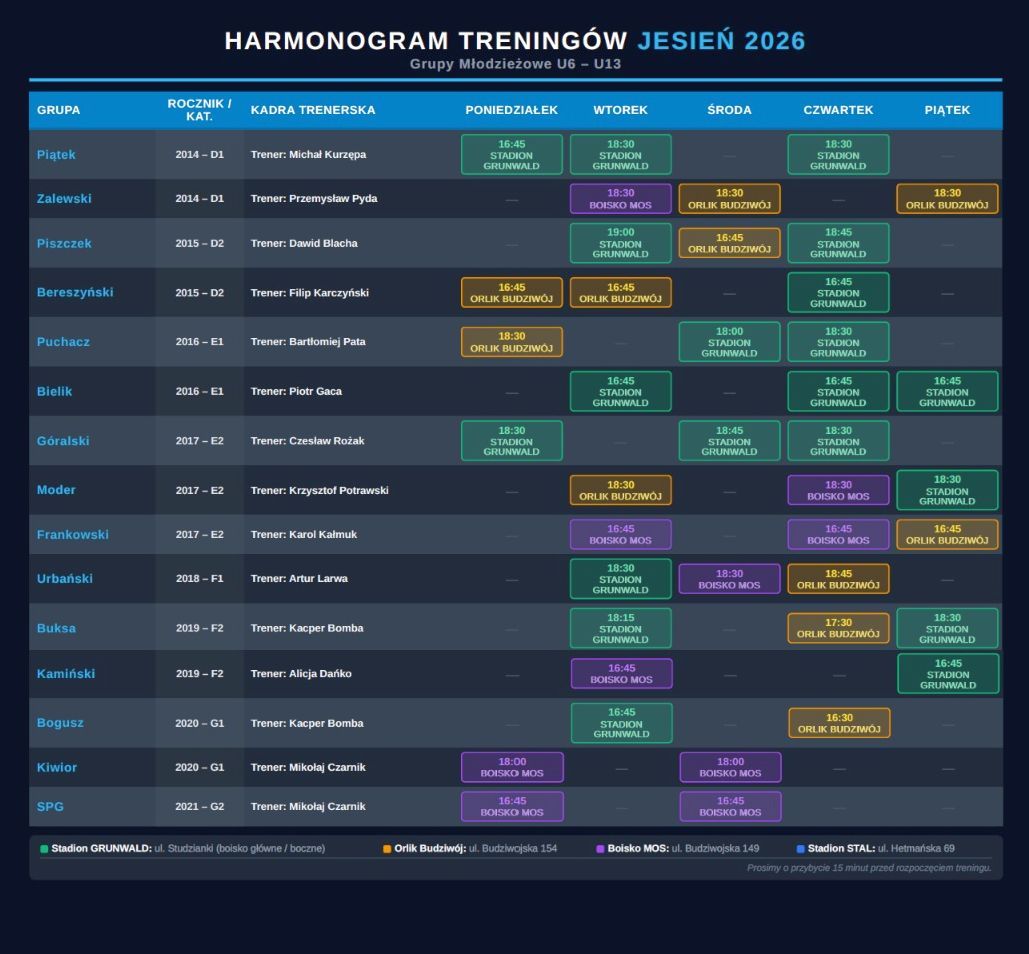The width and height of the screenshot is (1029, 954).
Task: Open the Góralski group name
Action: pos(63,441)
